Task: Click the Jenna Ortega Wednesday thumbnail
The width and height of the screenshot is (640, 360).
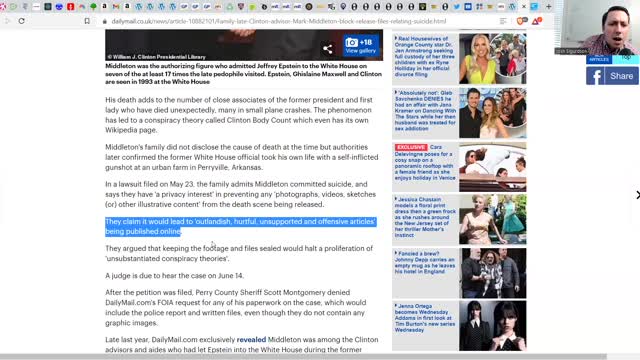Action: tap(493, 326)
